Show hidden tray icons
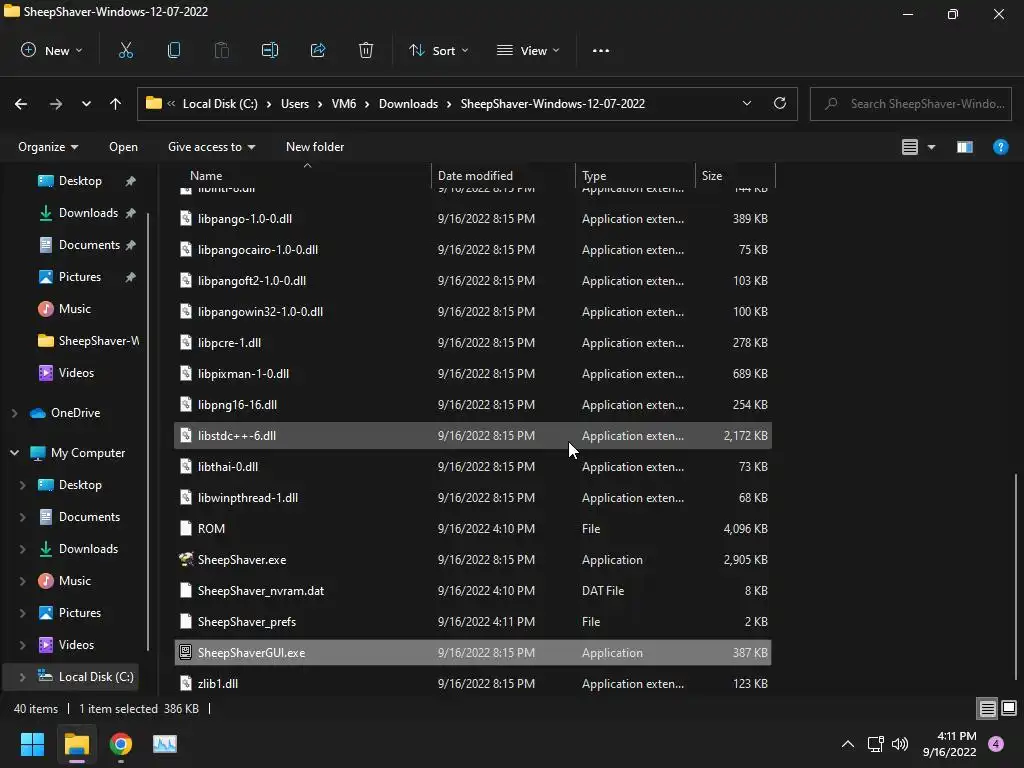This screenshot has height=768, width=1024. (848, 744)
